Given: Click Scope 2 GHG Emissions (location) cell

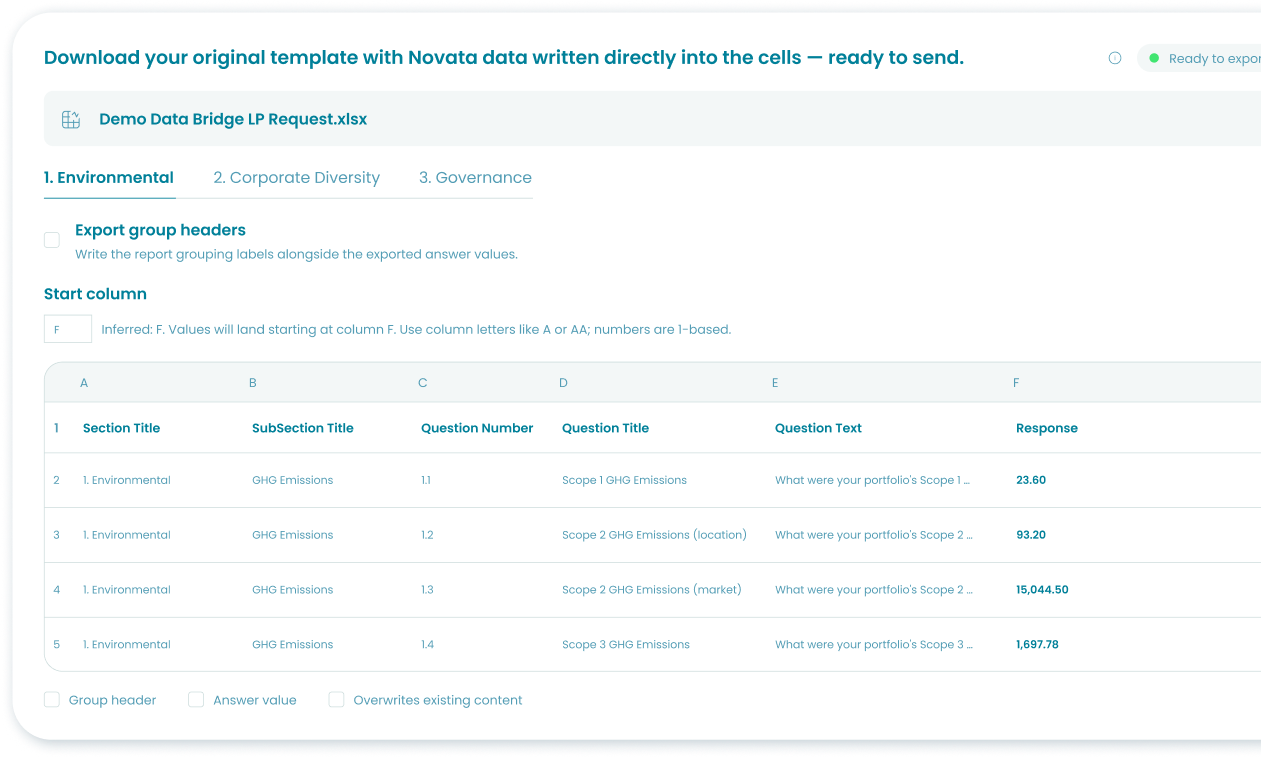Looking at the screenshot, I should pyautogui.click(x=654, y=535).
